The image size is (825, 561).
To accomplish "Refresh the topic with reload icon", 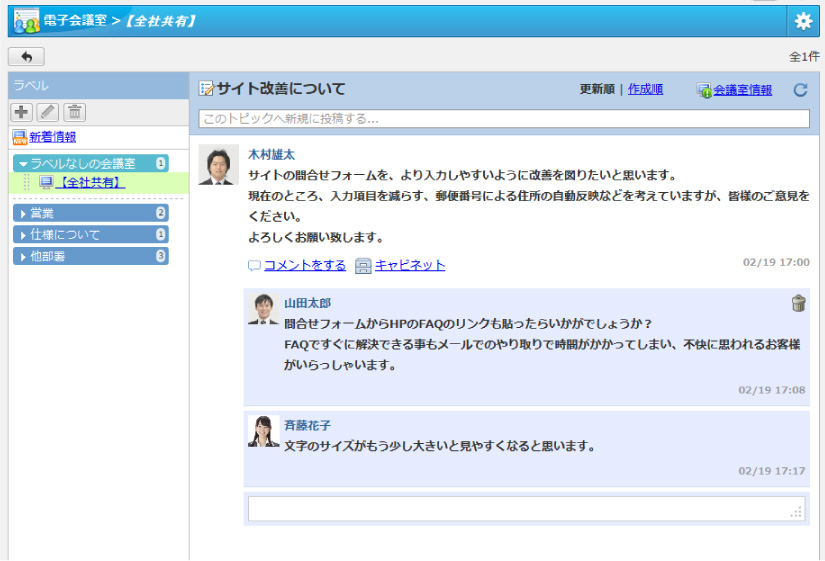I will 800,90.
